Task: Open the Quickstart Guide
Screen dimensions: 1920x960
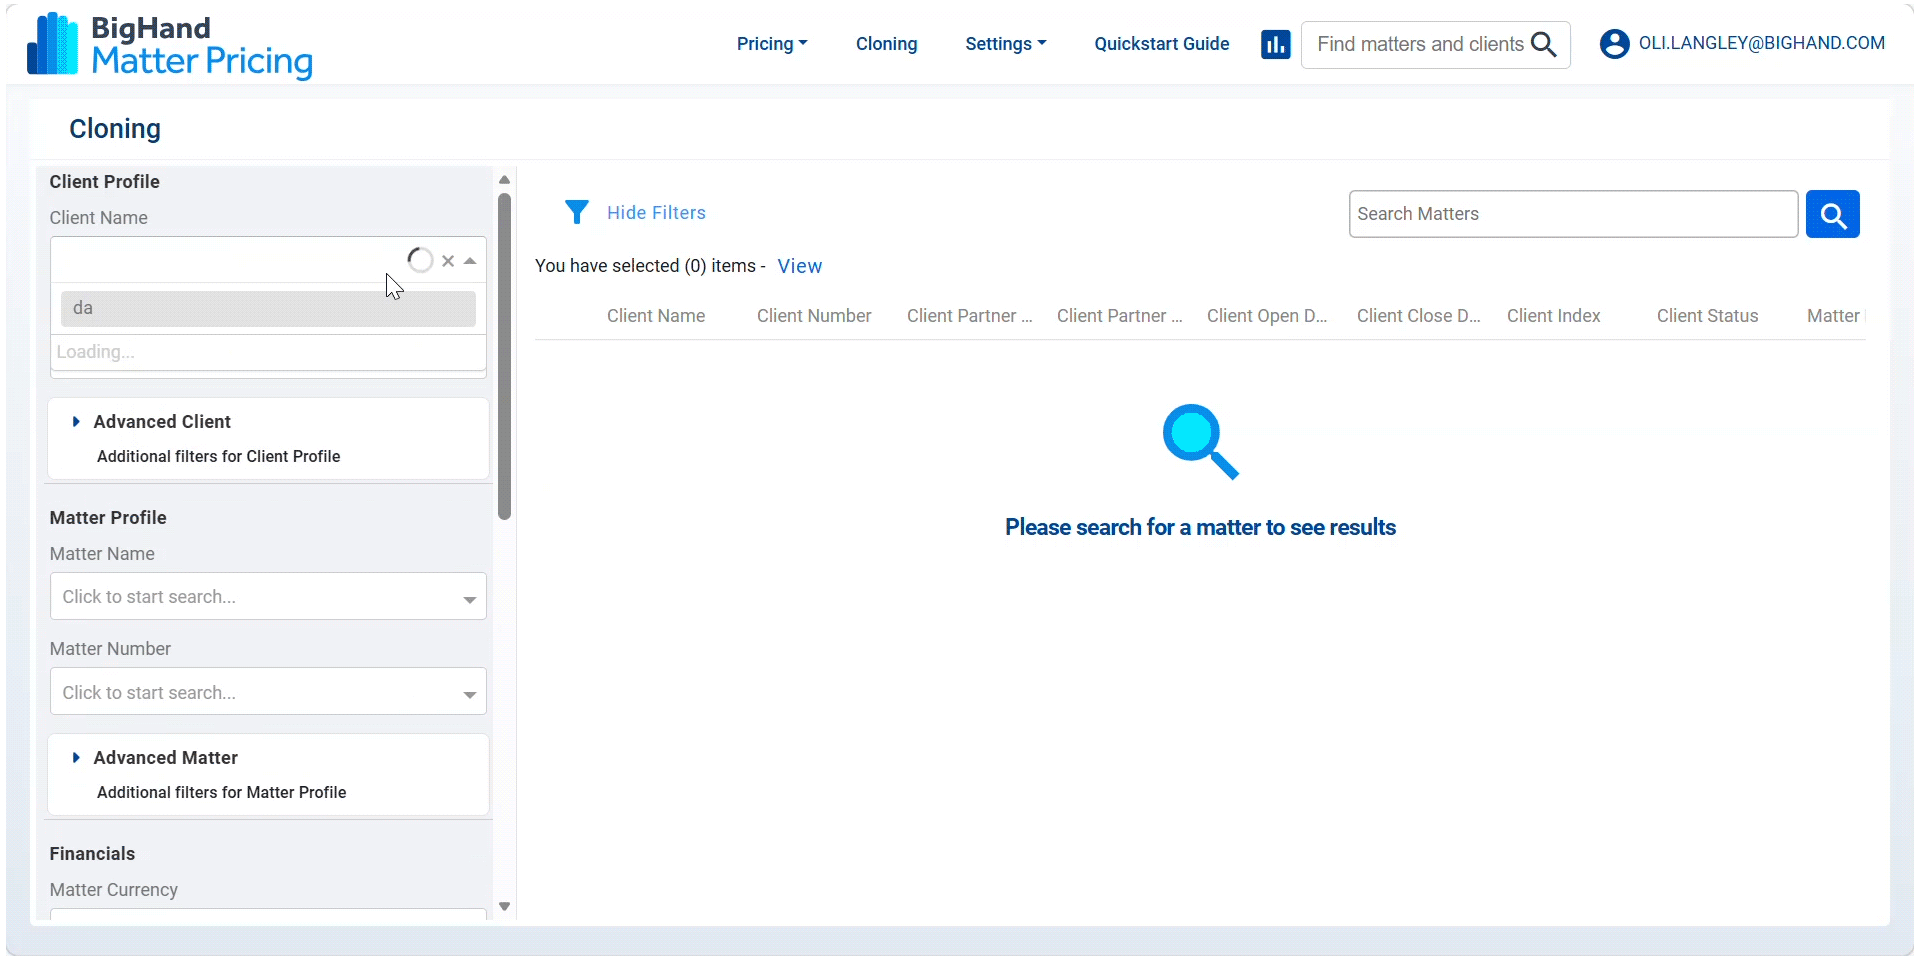Action: click(x=1161, y=44)
